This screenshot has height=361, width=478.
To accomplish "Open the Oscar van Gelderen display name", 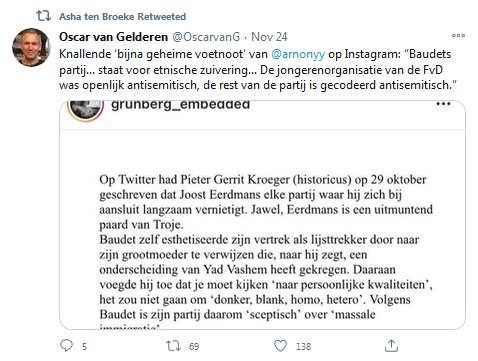I will click(x=113, y=37).
